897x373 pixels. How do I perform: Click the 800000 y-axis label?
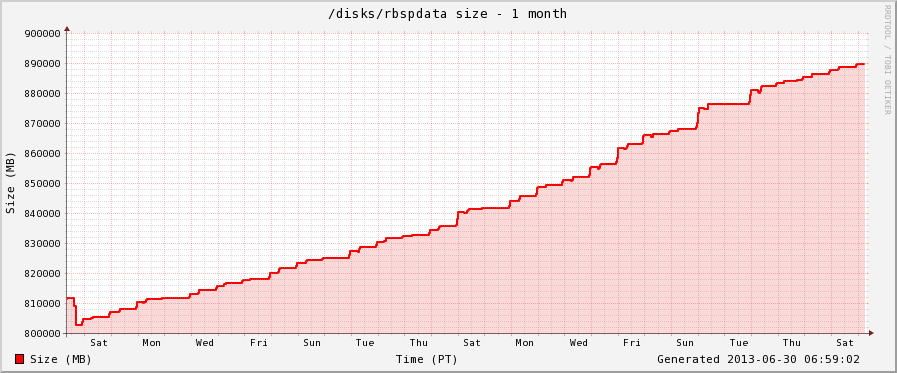click(43, 333)
